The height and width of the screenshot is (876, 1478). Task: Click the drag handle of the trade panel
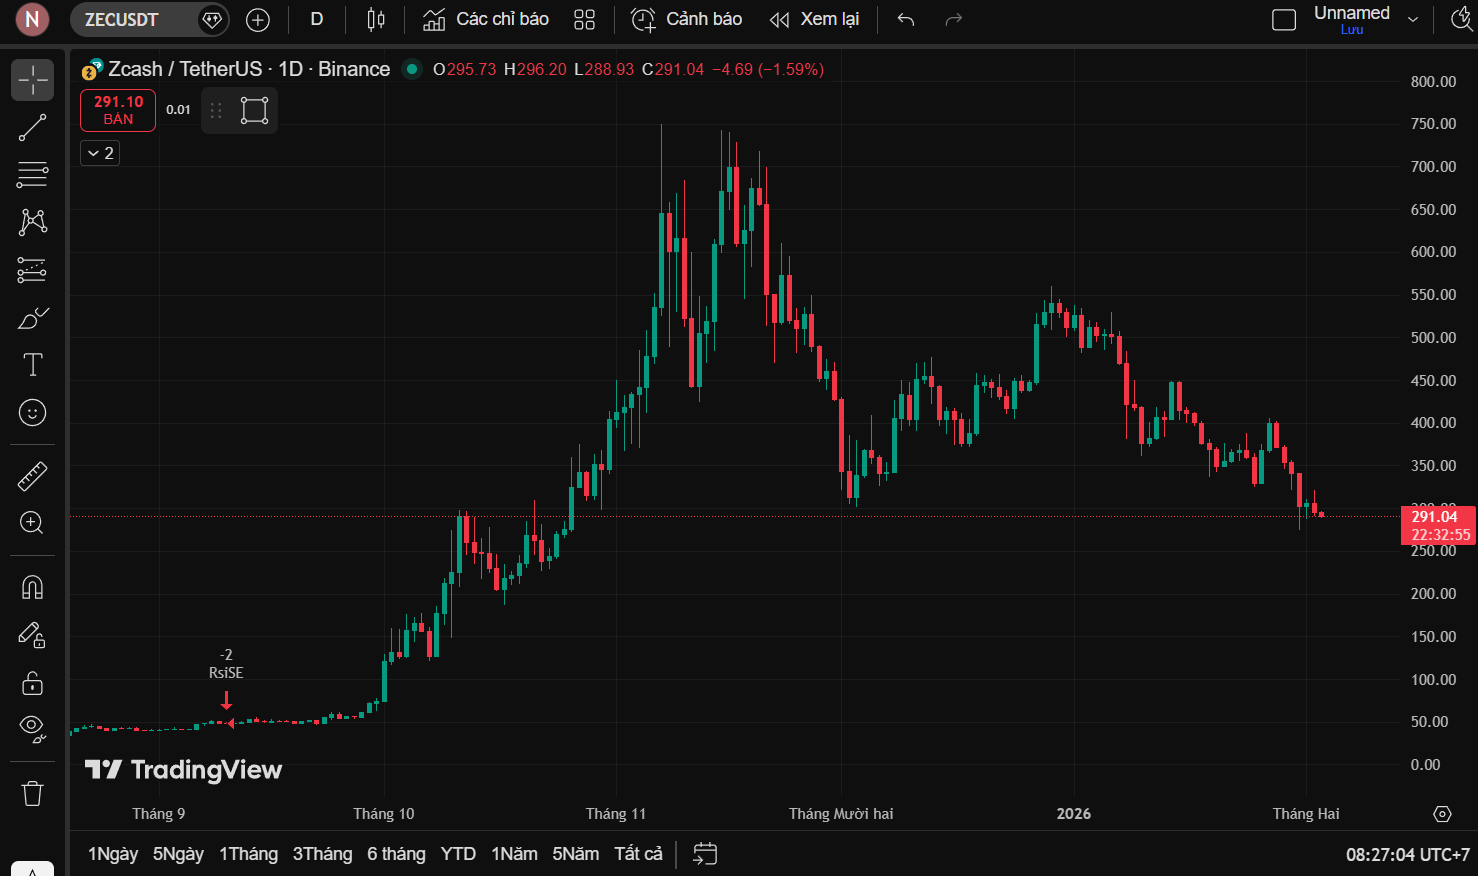[x=216, y=110]
